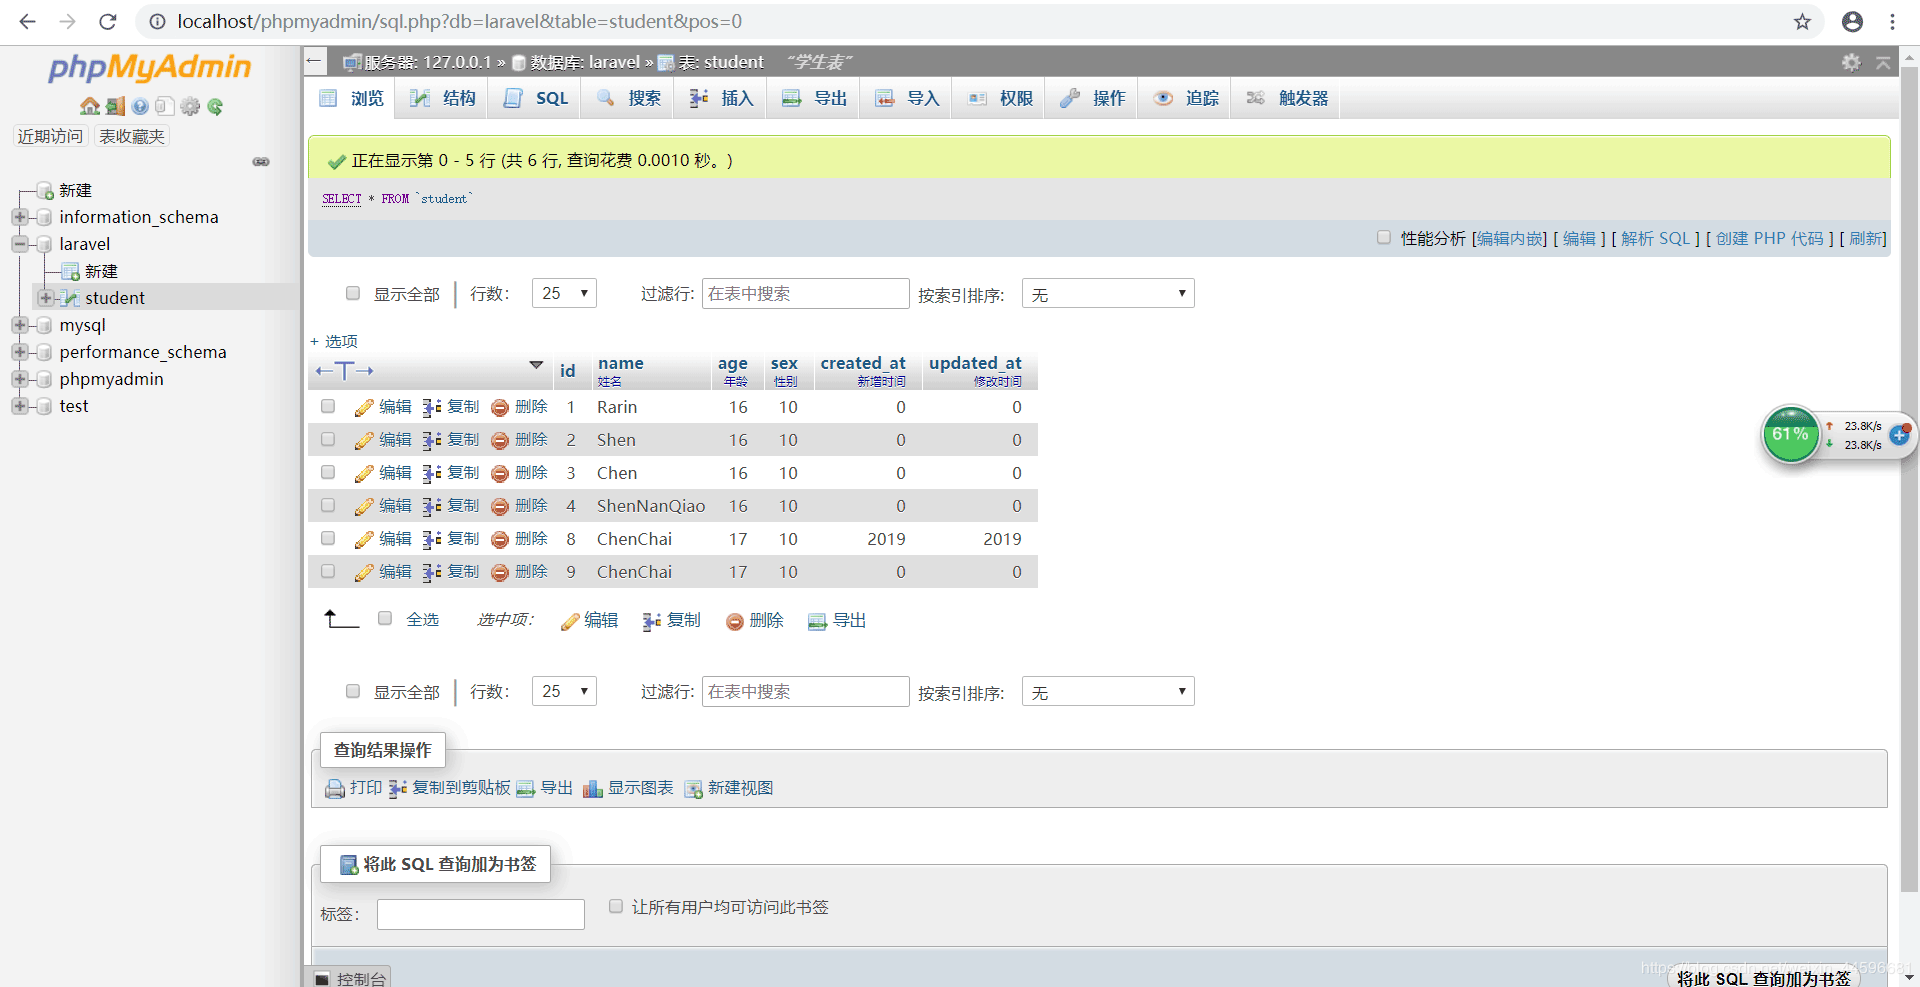1920x987 pixels.
Task: Click the 导出 export icon in sidebar toolbar
Action: coord(115,106)
